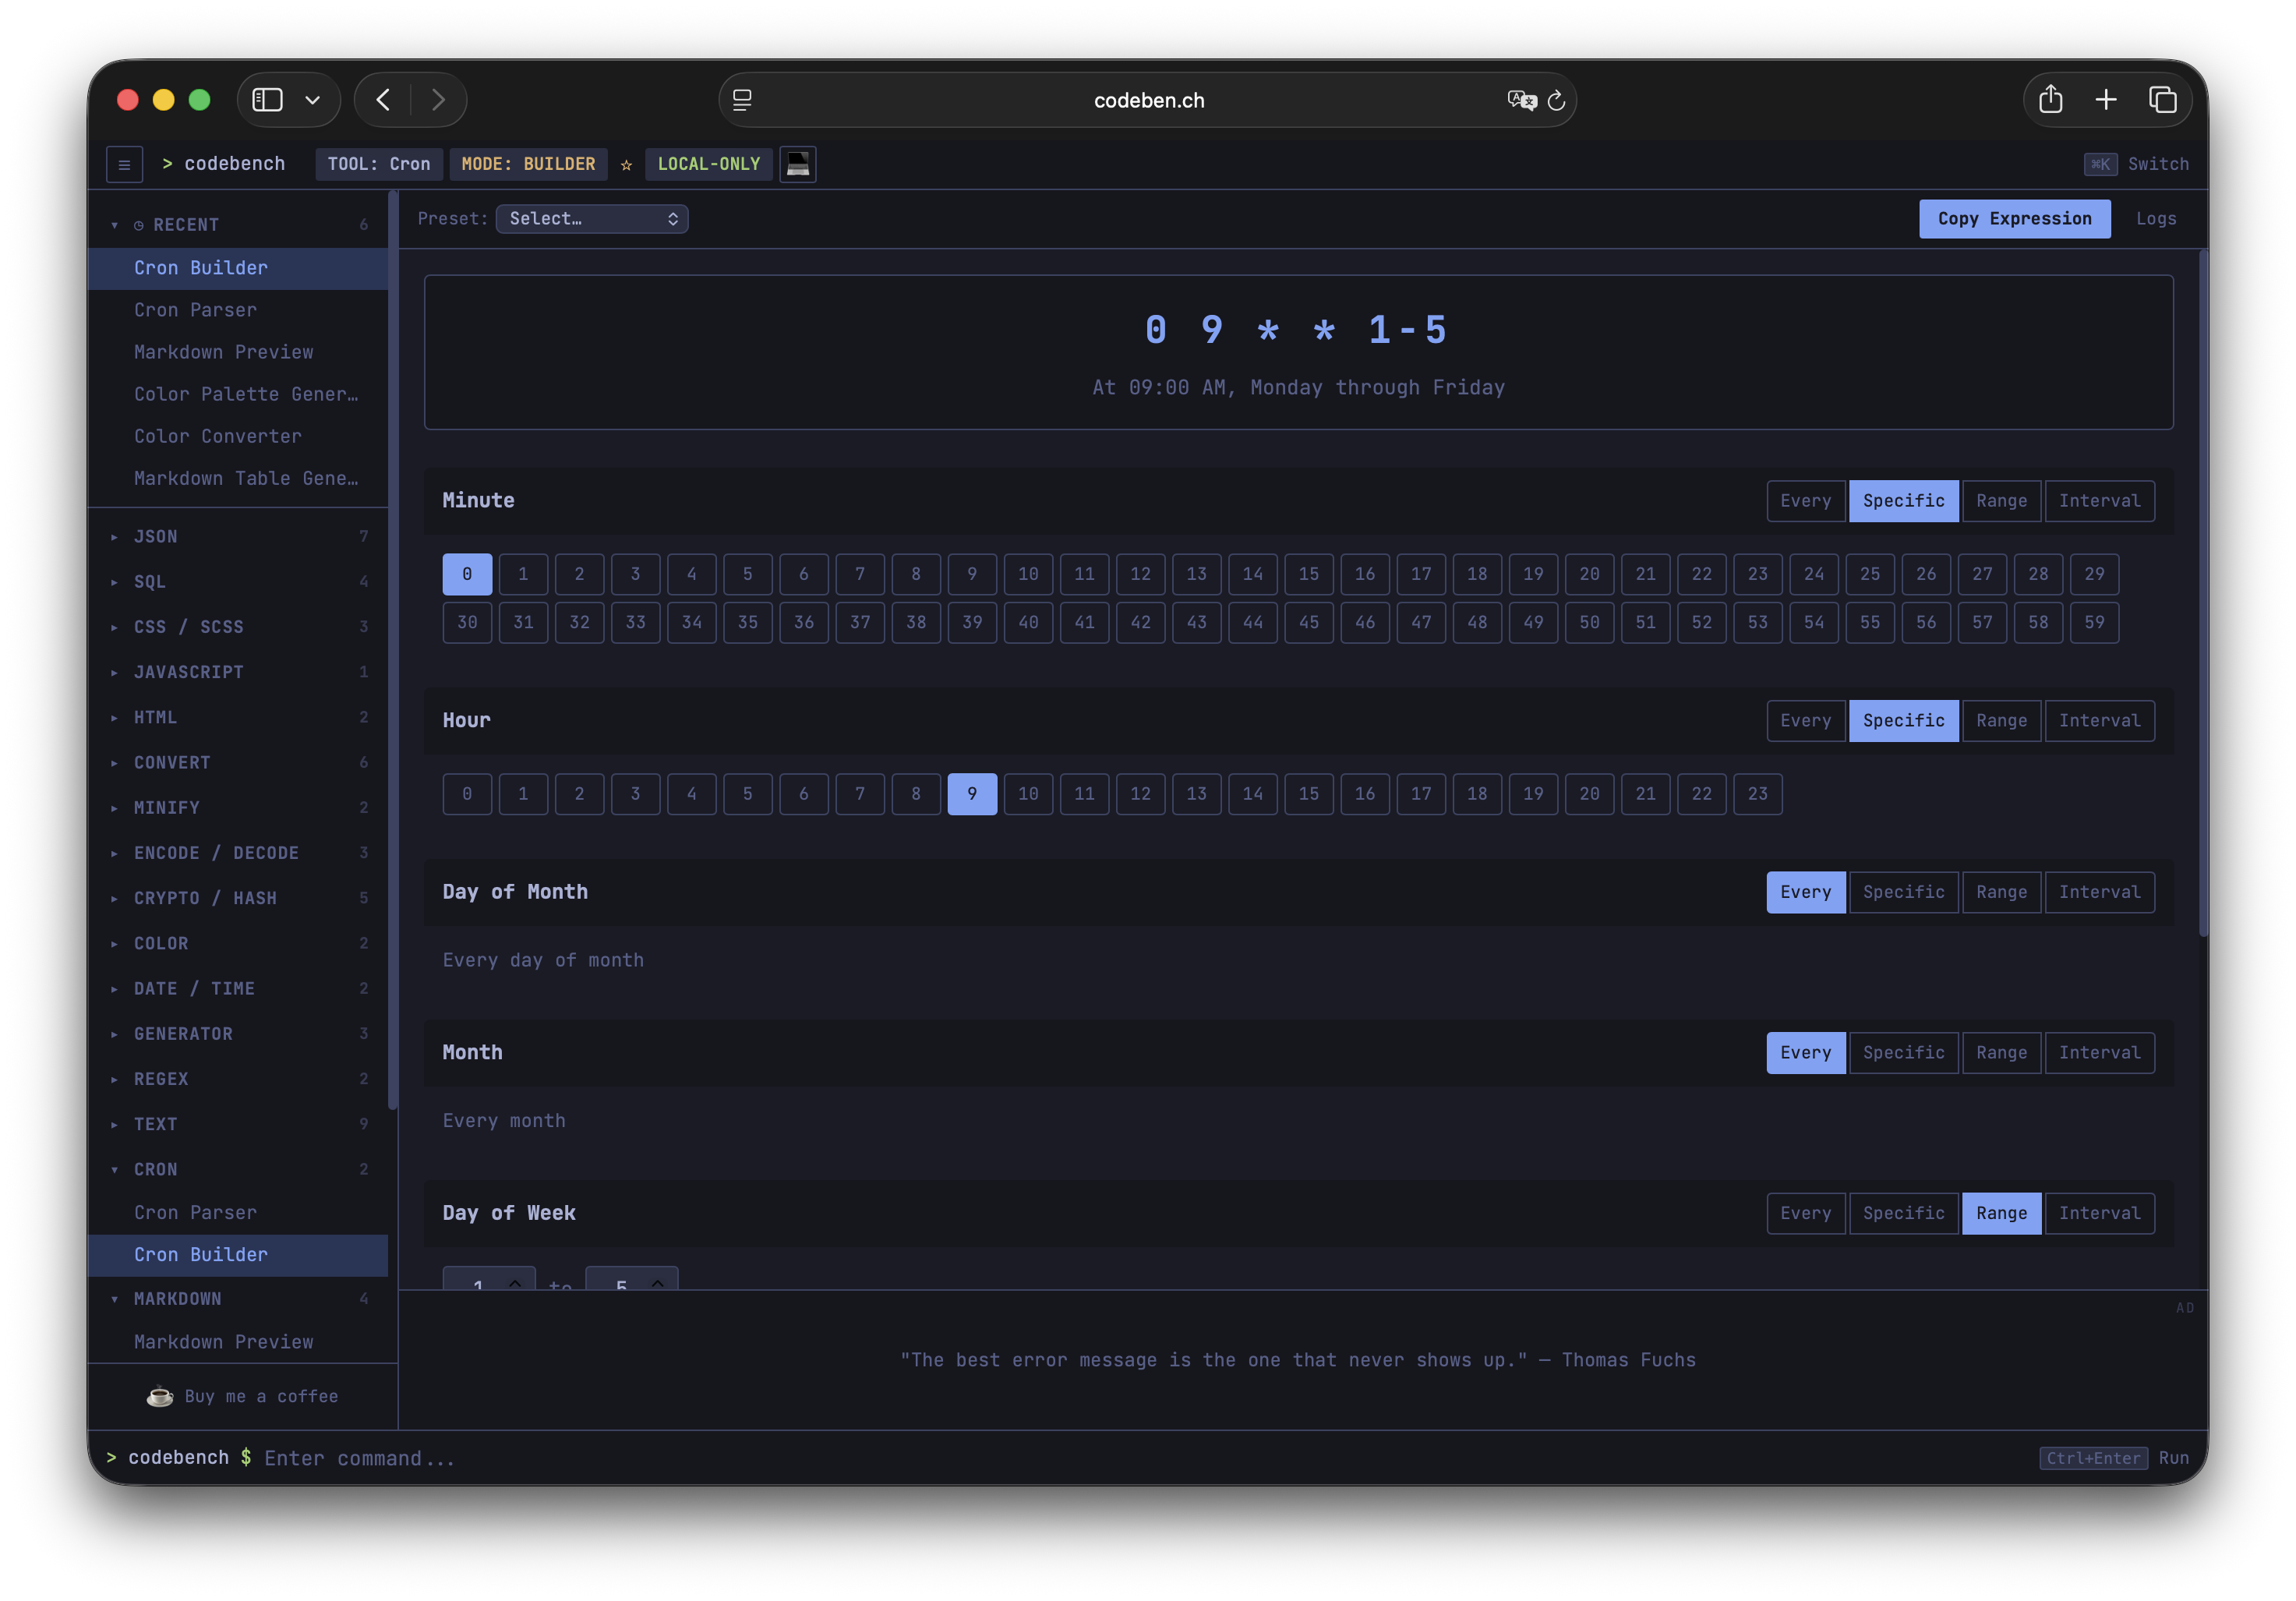Open the share icon in the browser toolbar
The image size is (2296, 1601).
(x=2052, y=100)
